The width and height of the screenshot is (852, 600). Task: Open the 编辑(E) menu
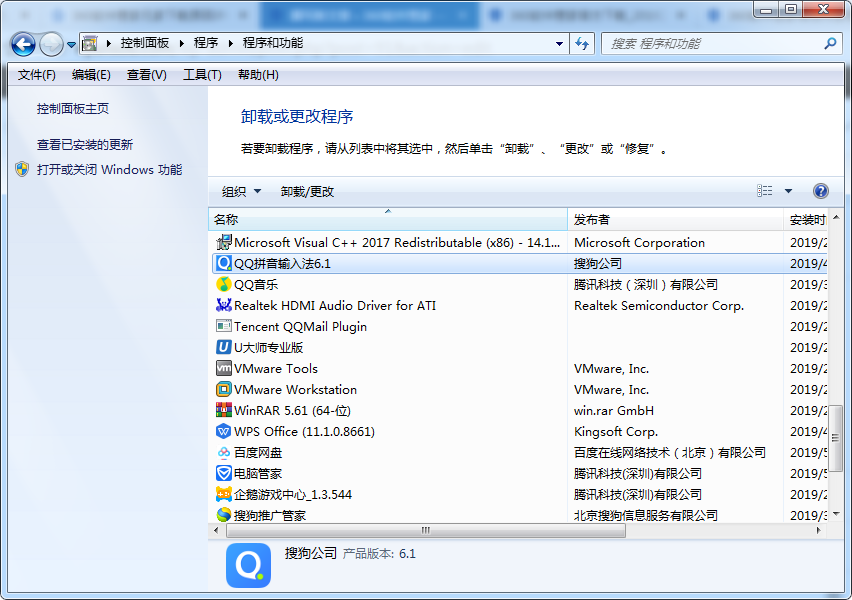click(91, 75)
